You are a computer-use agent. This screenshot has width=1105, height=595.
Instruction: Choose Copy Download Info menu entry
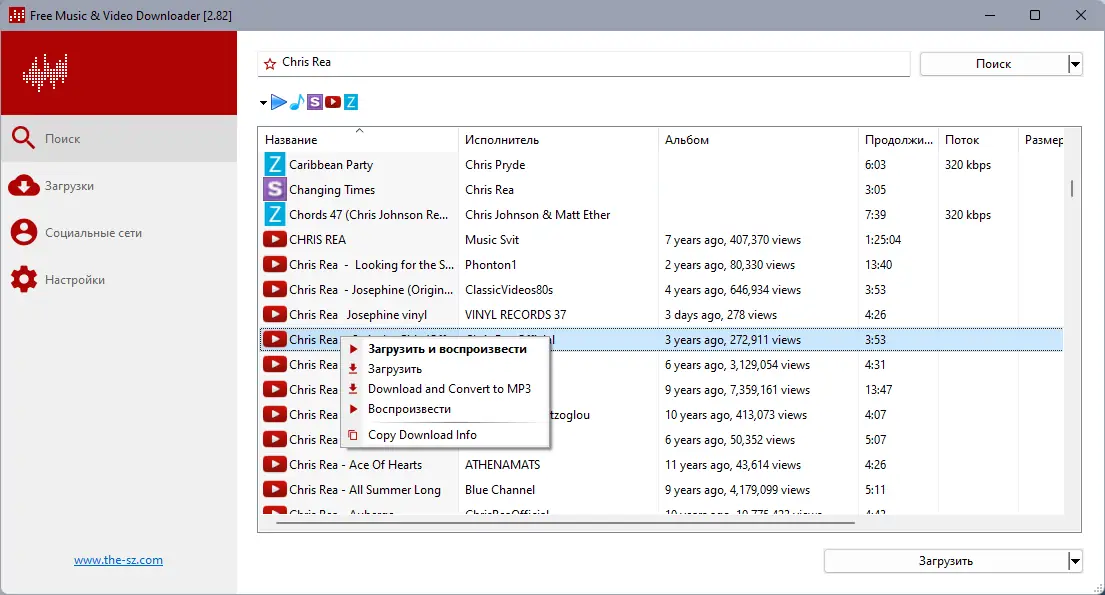[x=445, y=435]
